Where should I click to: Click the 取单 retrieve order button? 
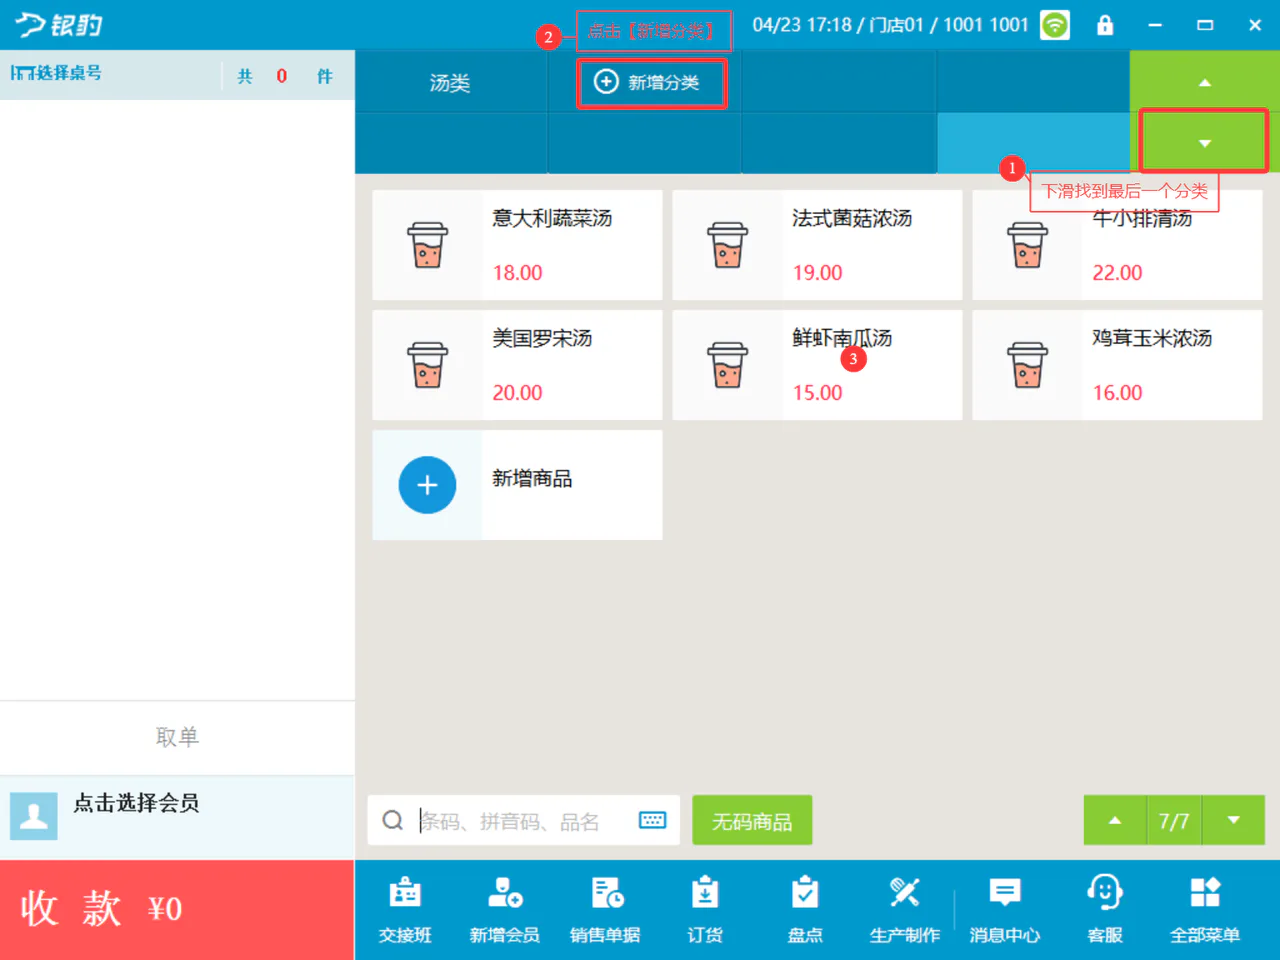pos(177,737)
